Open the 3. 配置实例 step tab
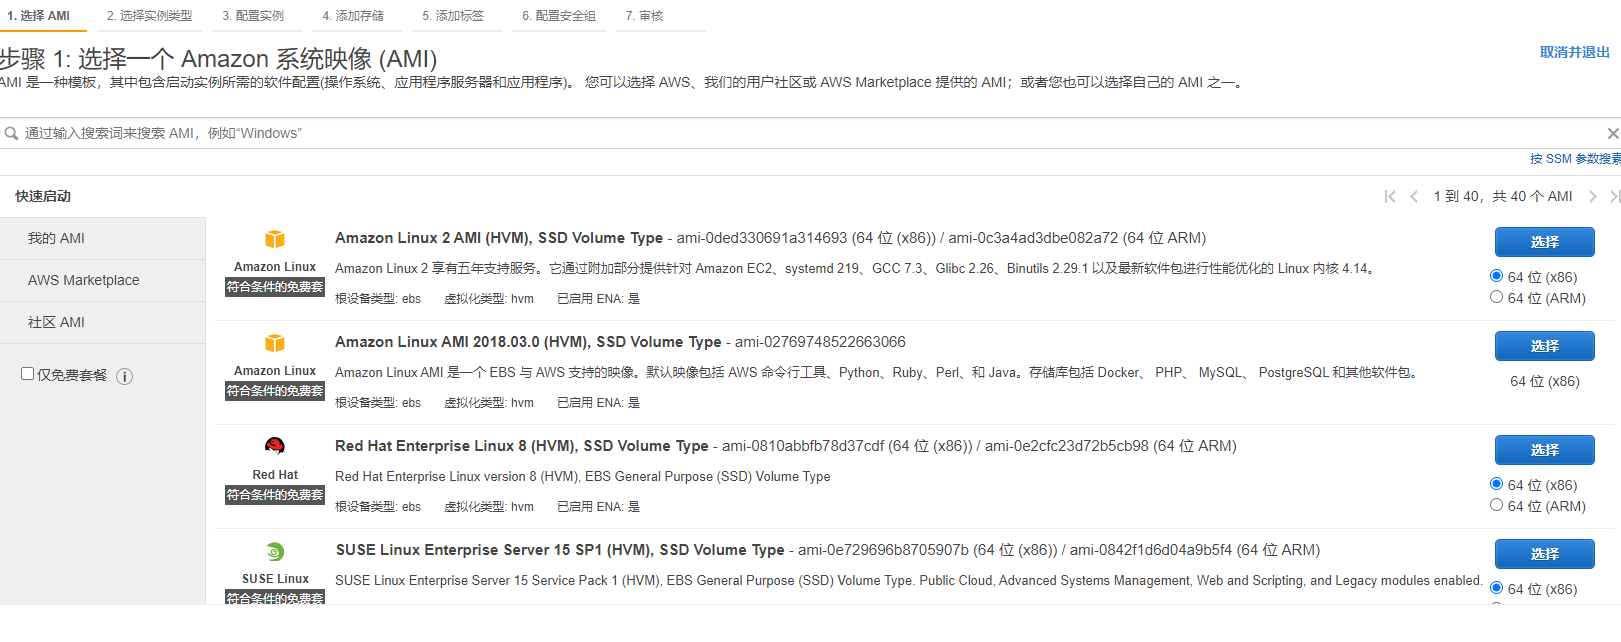 pyautogui.click(x=253, y=16)
